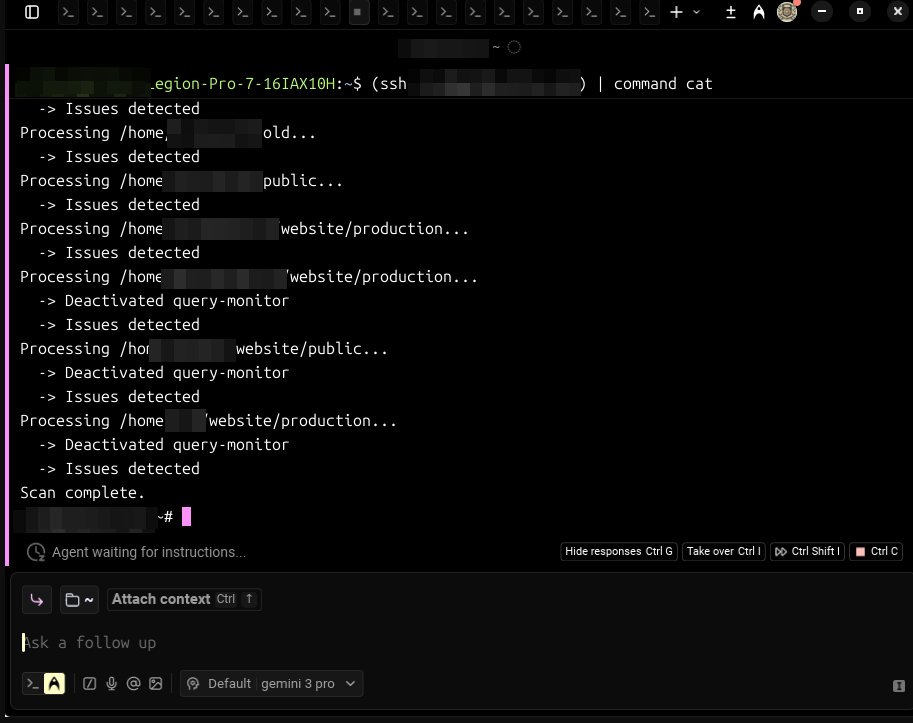The width and height of the screenshot is (913, 723).
Task: Open the user avatar menu
Action: pos(787,12)
